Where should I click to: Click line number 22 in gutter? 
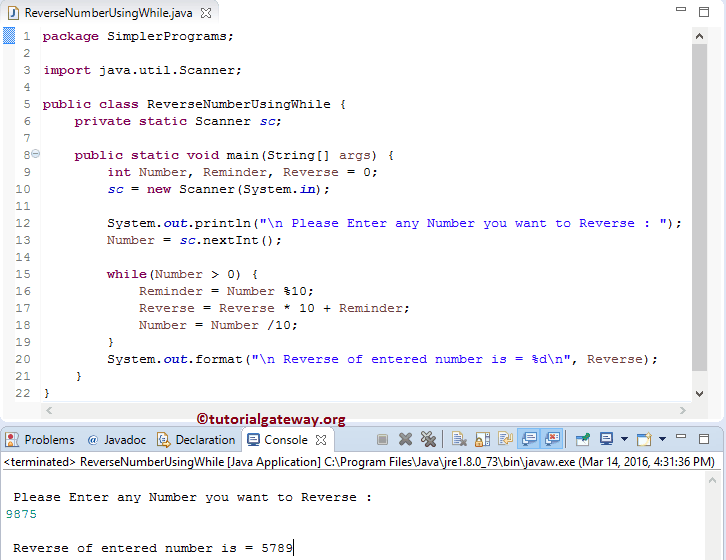tap(23, 393)
